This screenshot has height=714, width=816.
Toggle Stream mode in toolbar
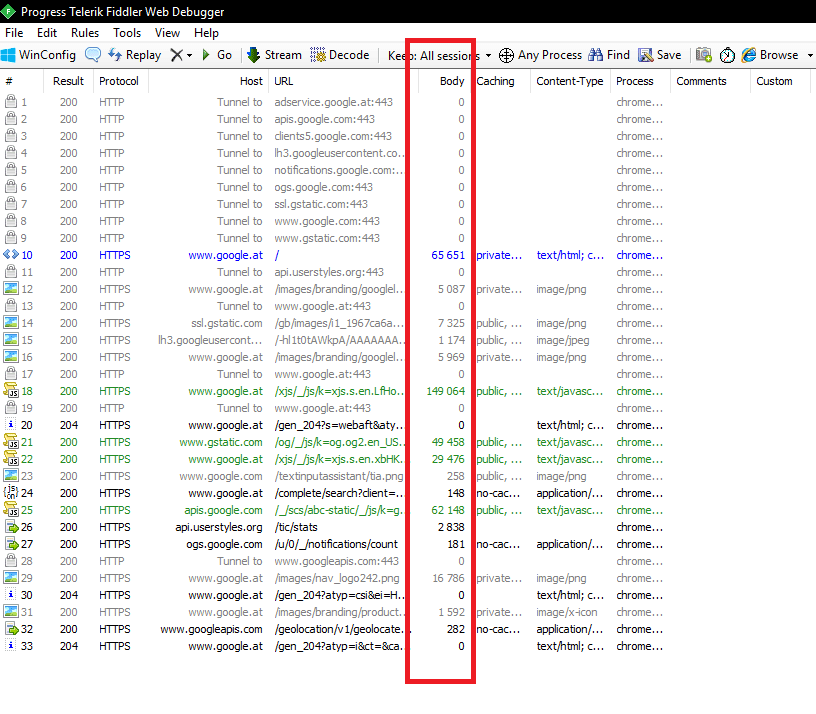274,55
